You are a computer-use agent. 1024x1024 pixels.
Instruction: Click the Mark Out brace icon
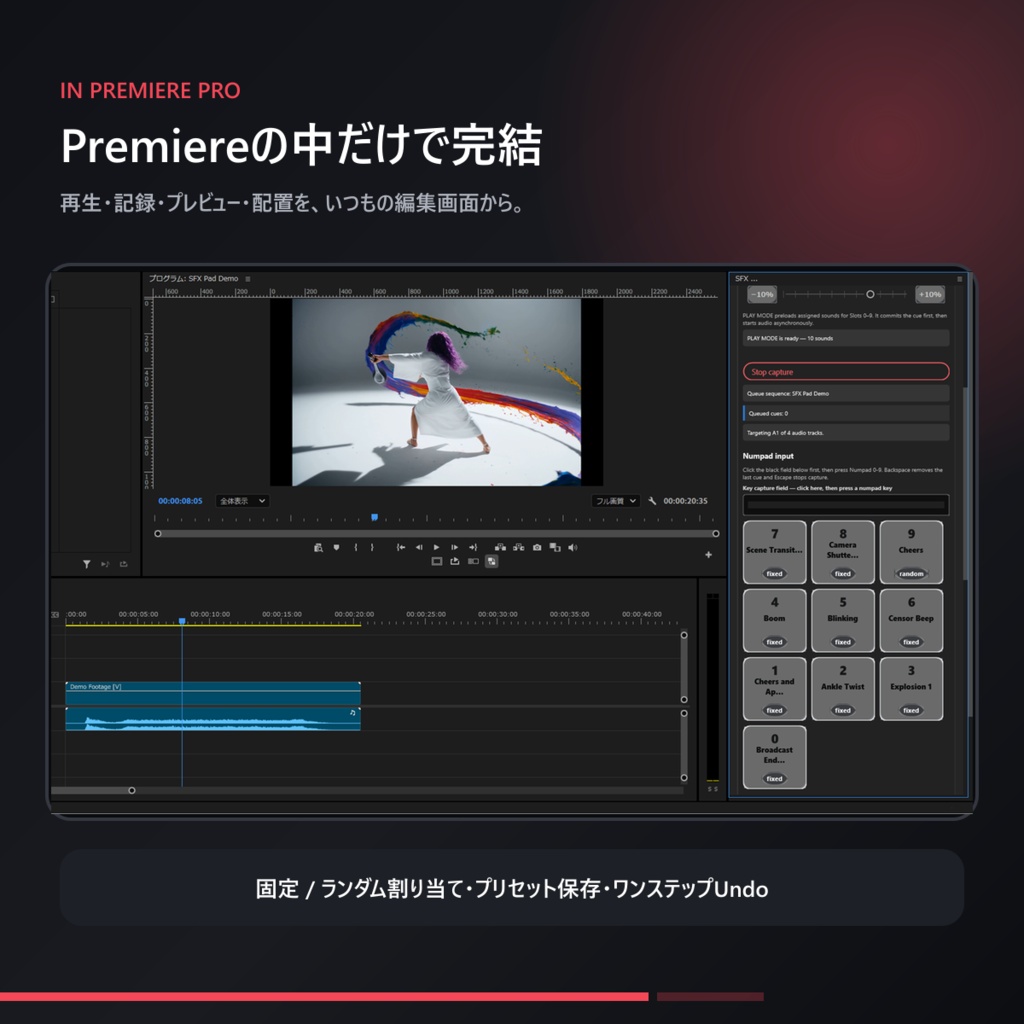[372, 547]
